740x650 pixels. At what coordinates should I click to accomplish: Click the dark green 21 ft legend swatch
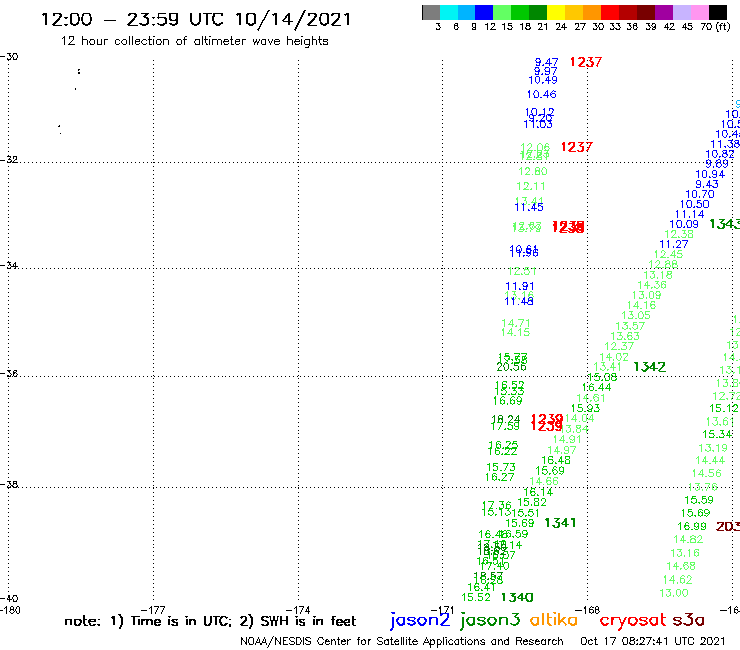pyautogui.click(x=538, y=12)
